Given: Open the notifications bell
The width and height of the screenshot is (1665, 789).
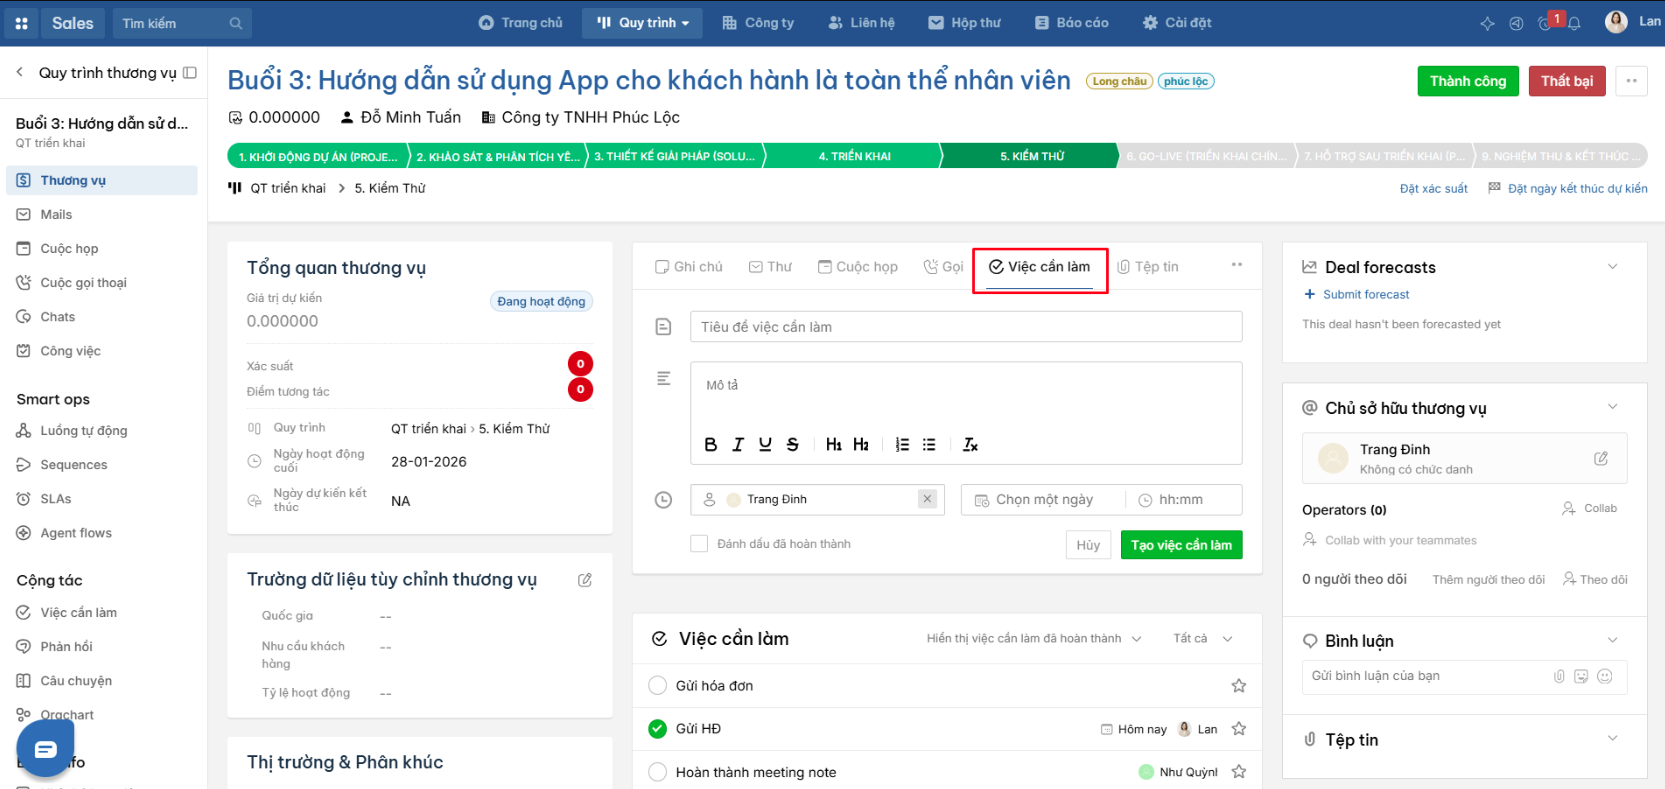Looking at the screenshot, I should [x=1574, y=23].
